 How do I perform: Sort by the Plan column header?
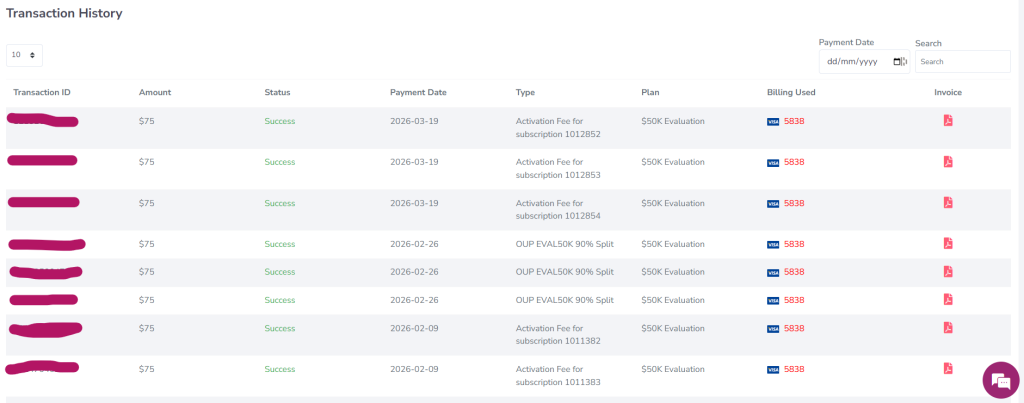coord(650,92)
